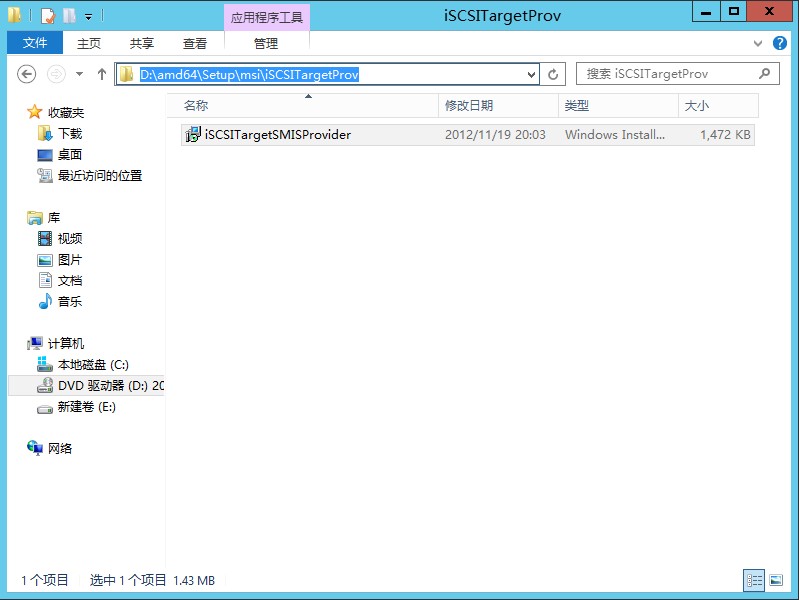Image resolution: width=799 pixels, height=600 pixels.
Task: Click the new folder quick access icon
Action: click(x=69, y=16)
